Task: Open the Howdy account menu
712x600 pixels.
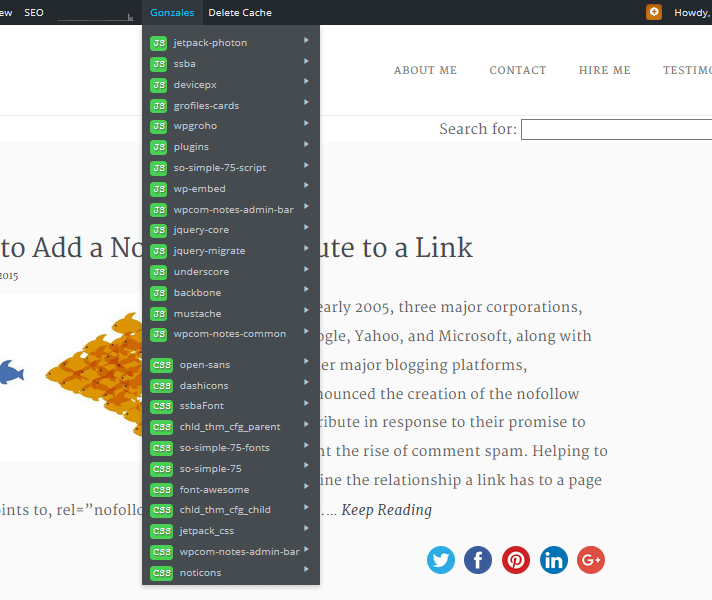Action: [692, 13]
